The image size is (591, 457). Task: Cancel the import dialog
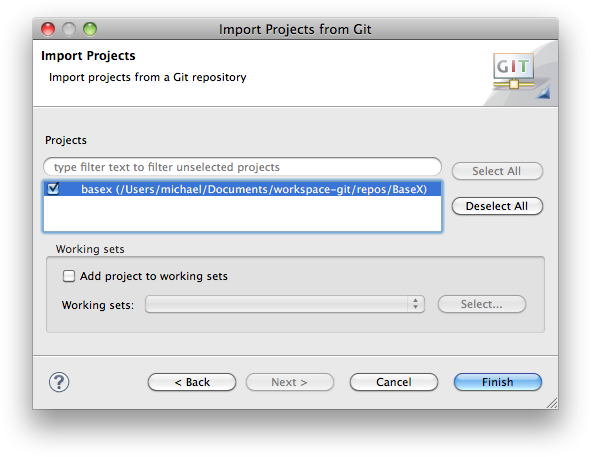[393, 382]
